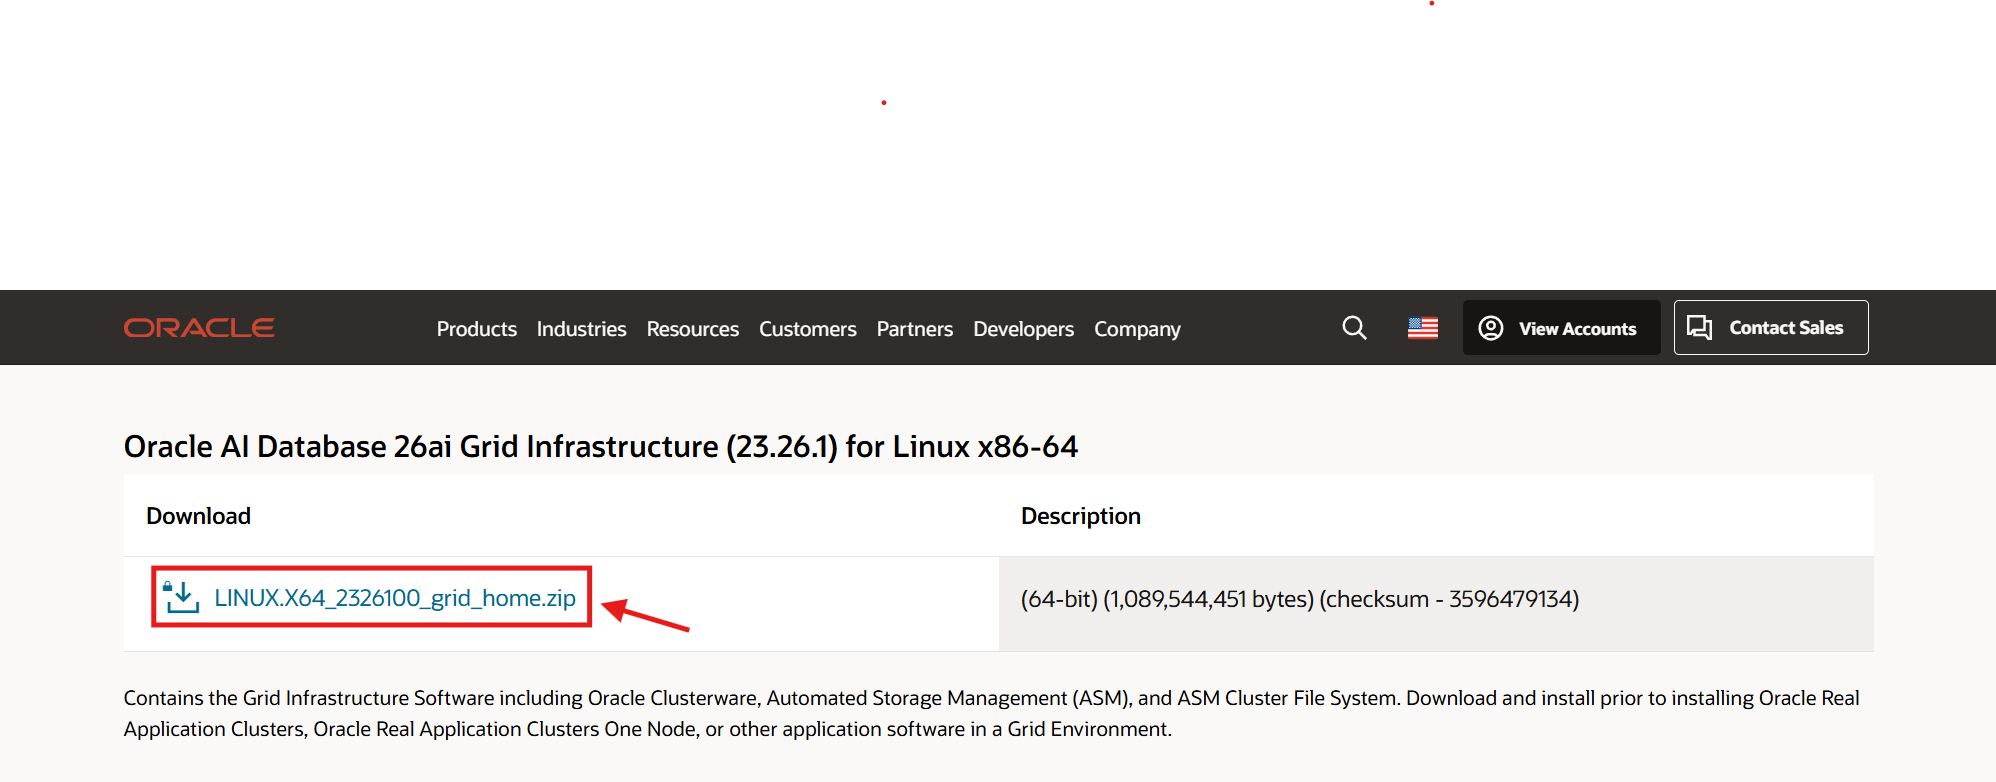
Task: Download LINUX.X64_2326100_grid_home.zip file link
Action: (x=395, y=598)
